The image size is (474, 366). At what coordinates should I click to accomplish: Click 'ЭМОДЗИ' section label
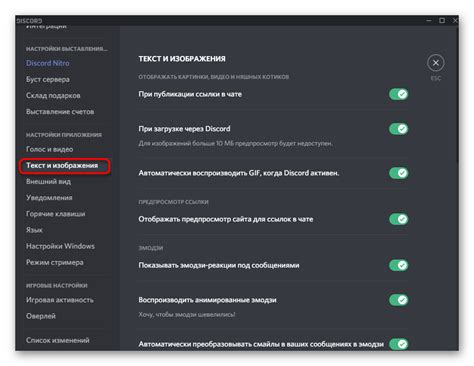[x=151, y=248]
